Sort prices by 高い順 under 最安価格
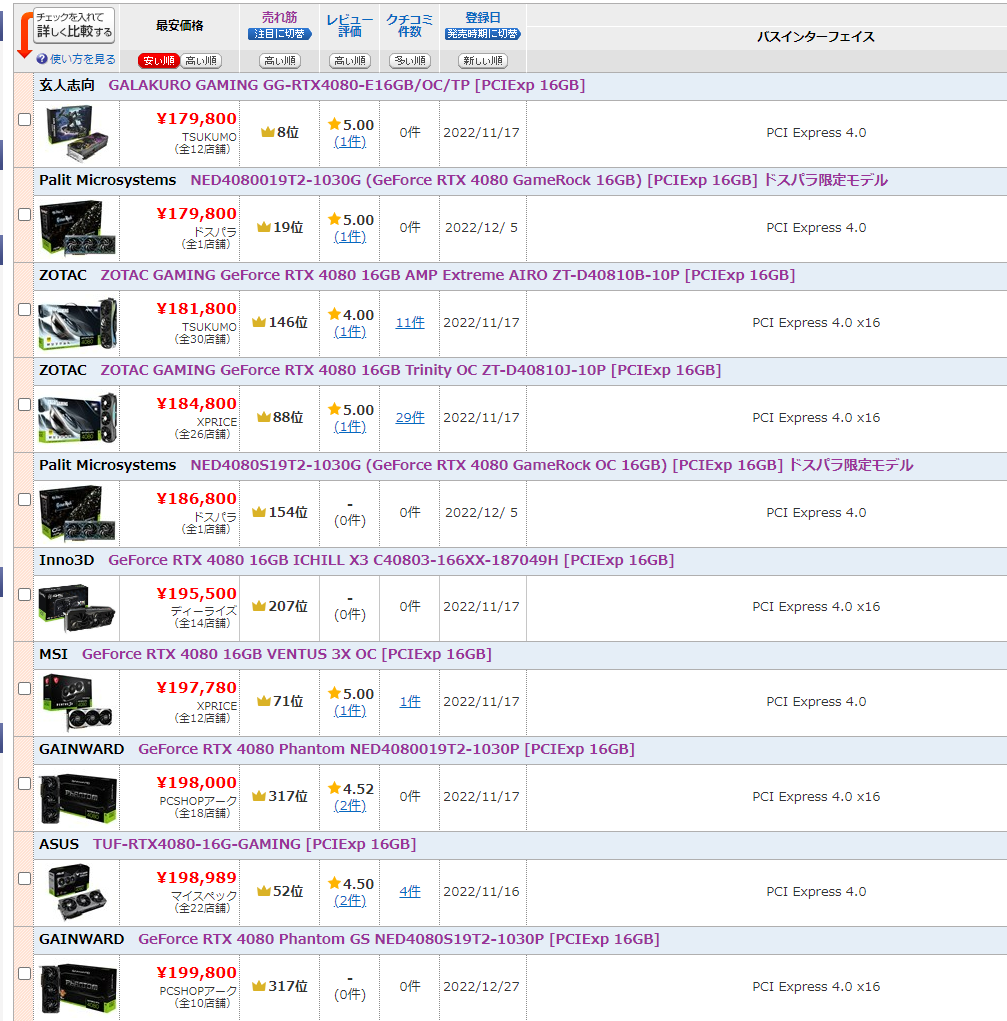1007x1021 pixels. coord(201,61)
